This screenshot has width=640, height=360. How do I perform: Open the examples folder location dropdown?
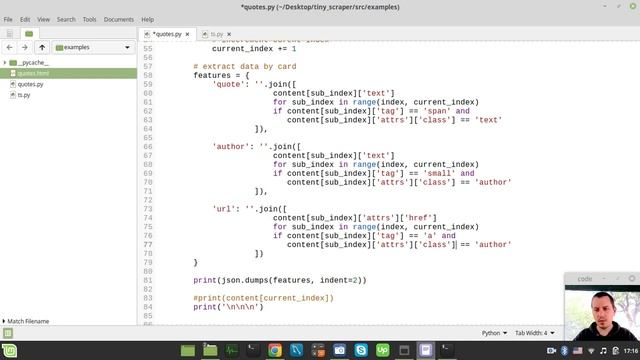[93, 47]
